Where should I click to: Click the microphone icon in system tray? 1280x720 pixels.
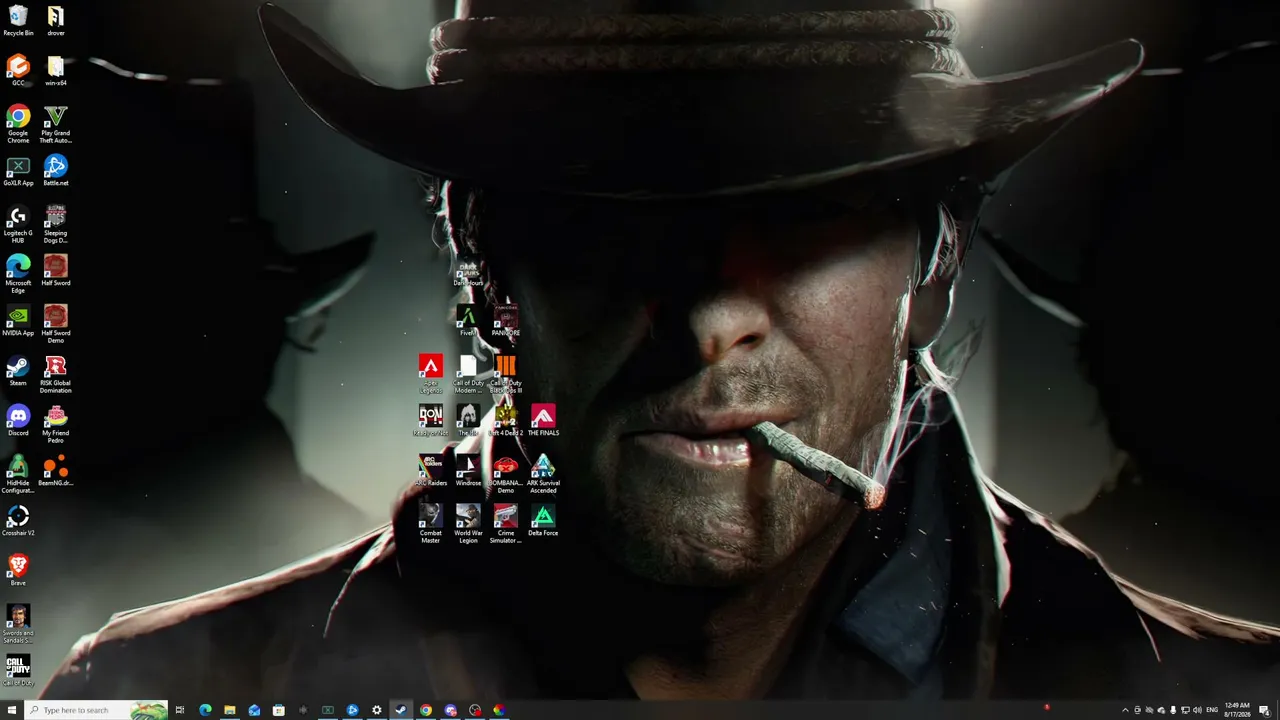click(x=1173, y=710)
